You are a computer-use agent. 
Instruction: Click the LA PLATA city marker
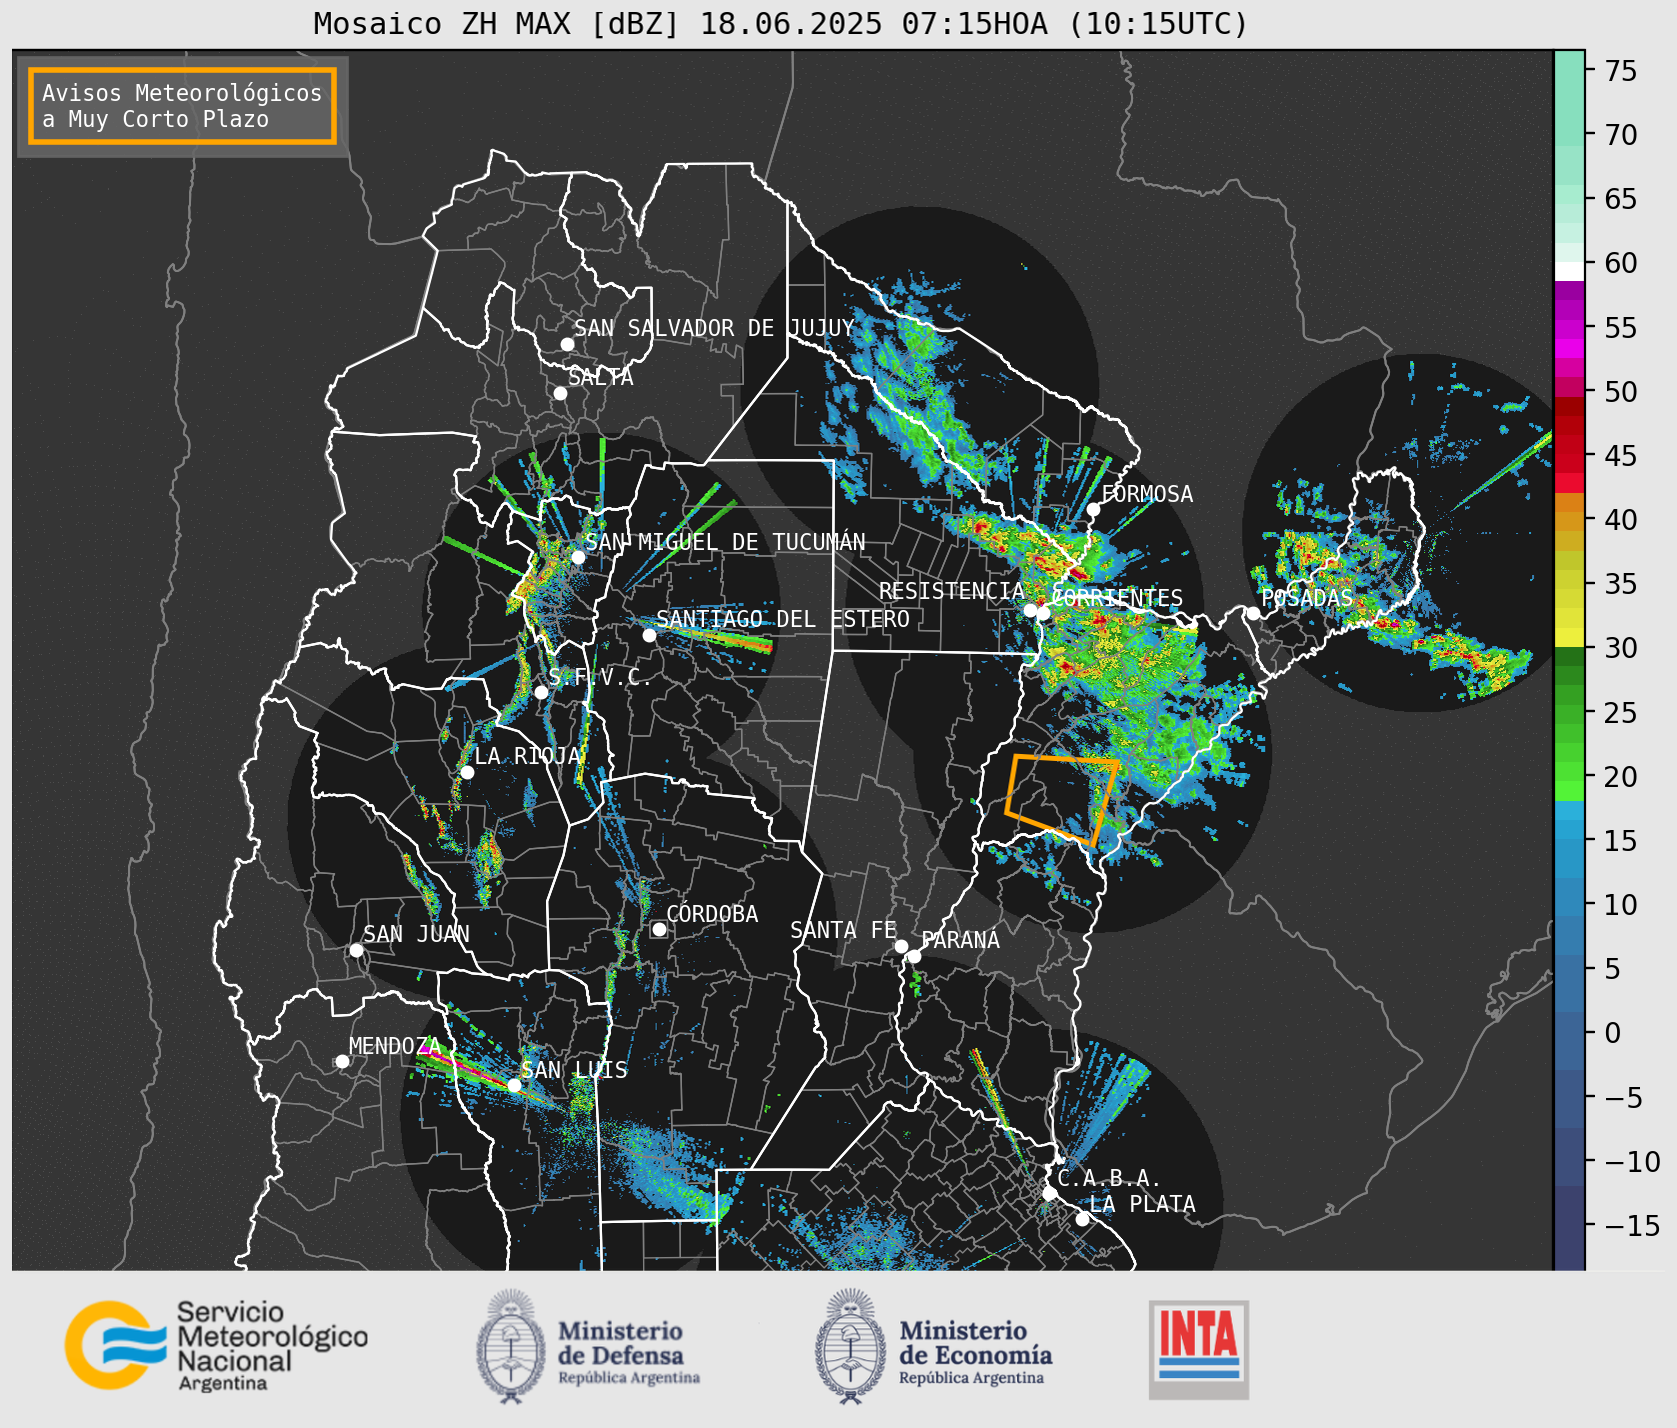(1082, 1219)
